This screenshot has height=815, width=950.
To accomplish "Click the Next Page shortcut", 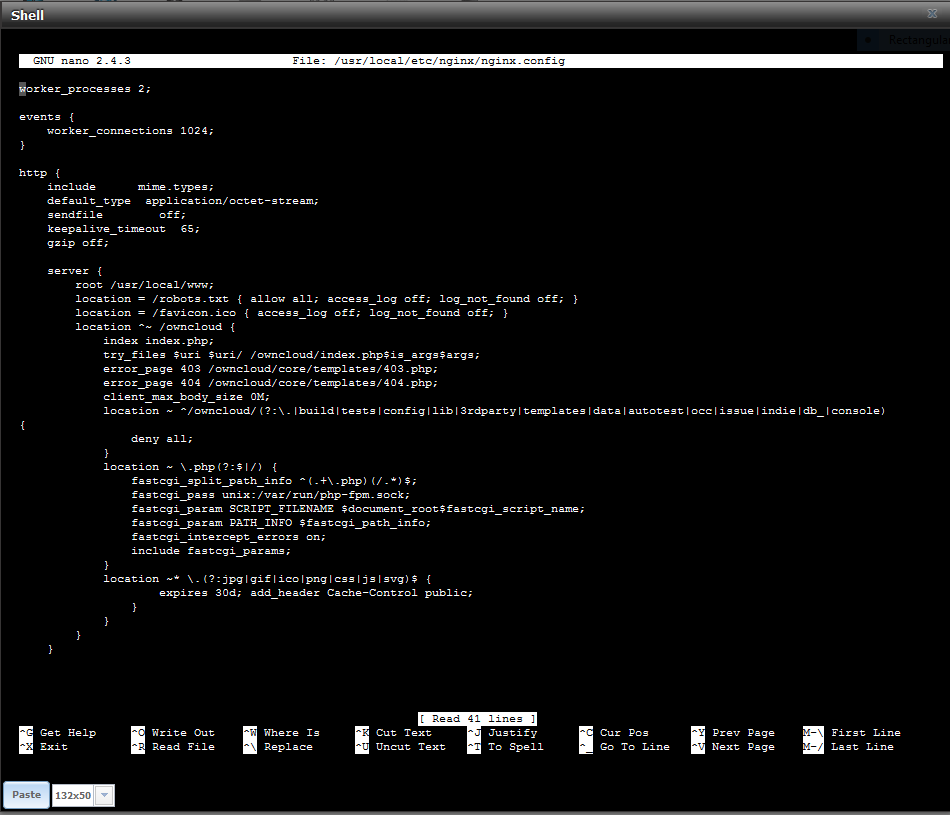I will (743, 747).
